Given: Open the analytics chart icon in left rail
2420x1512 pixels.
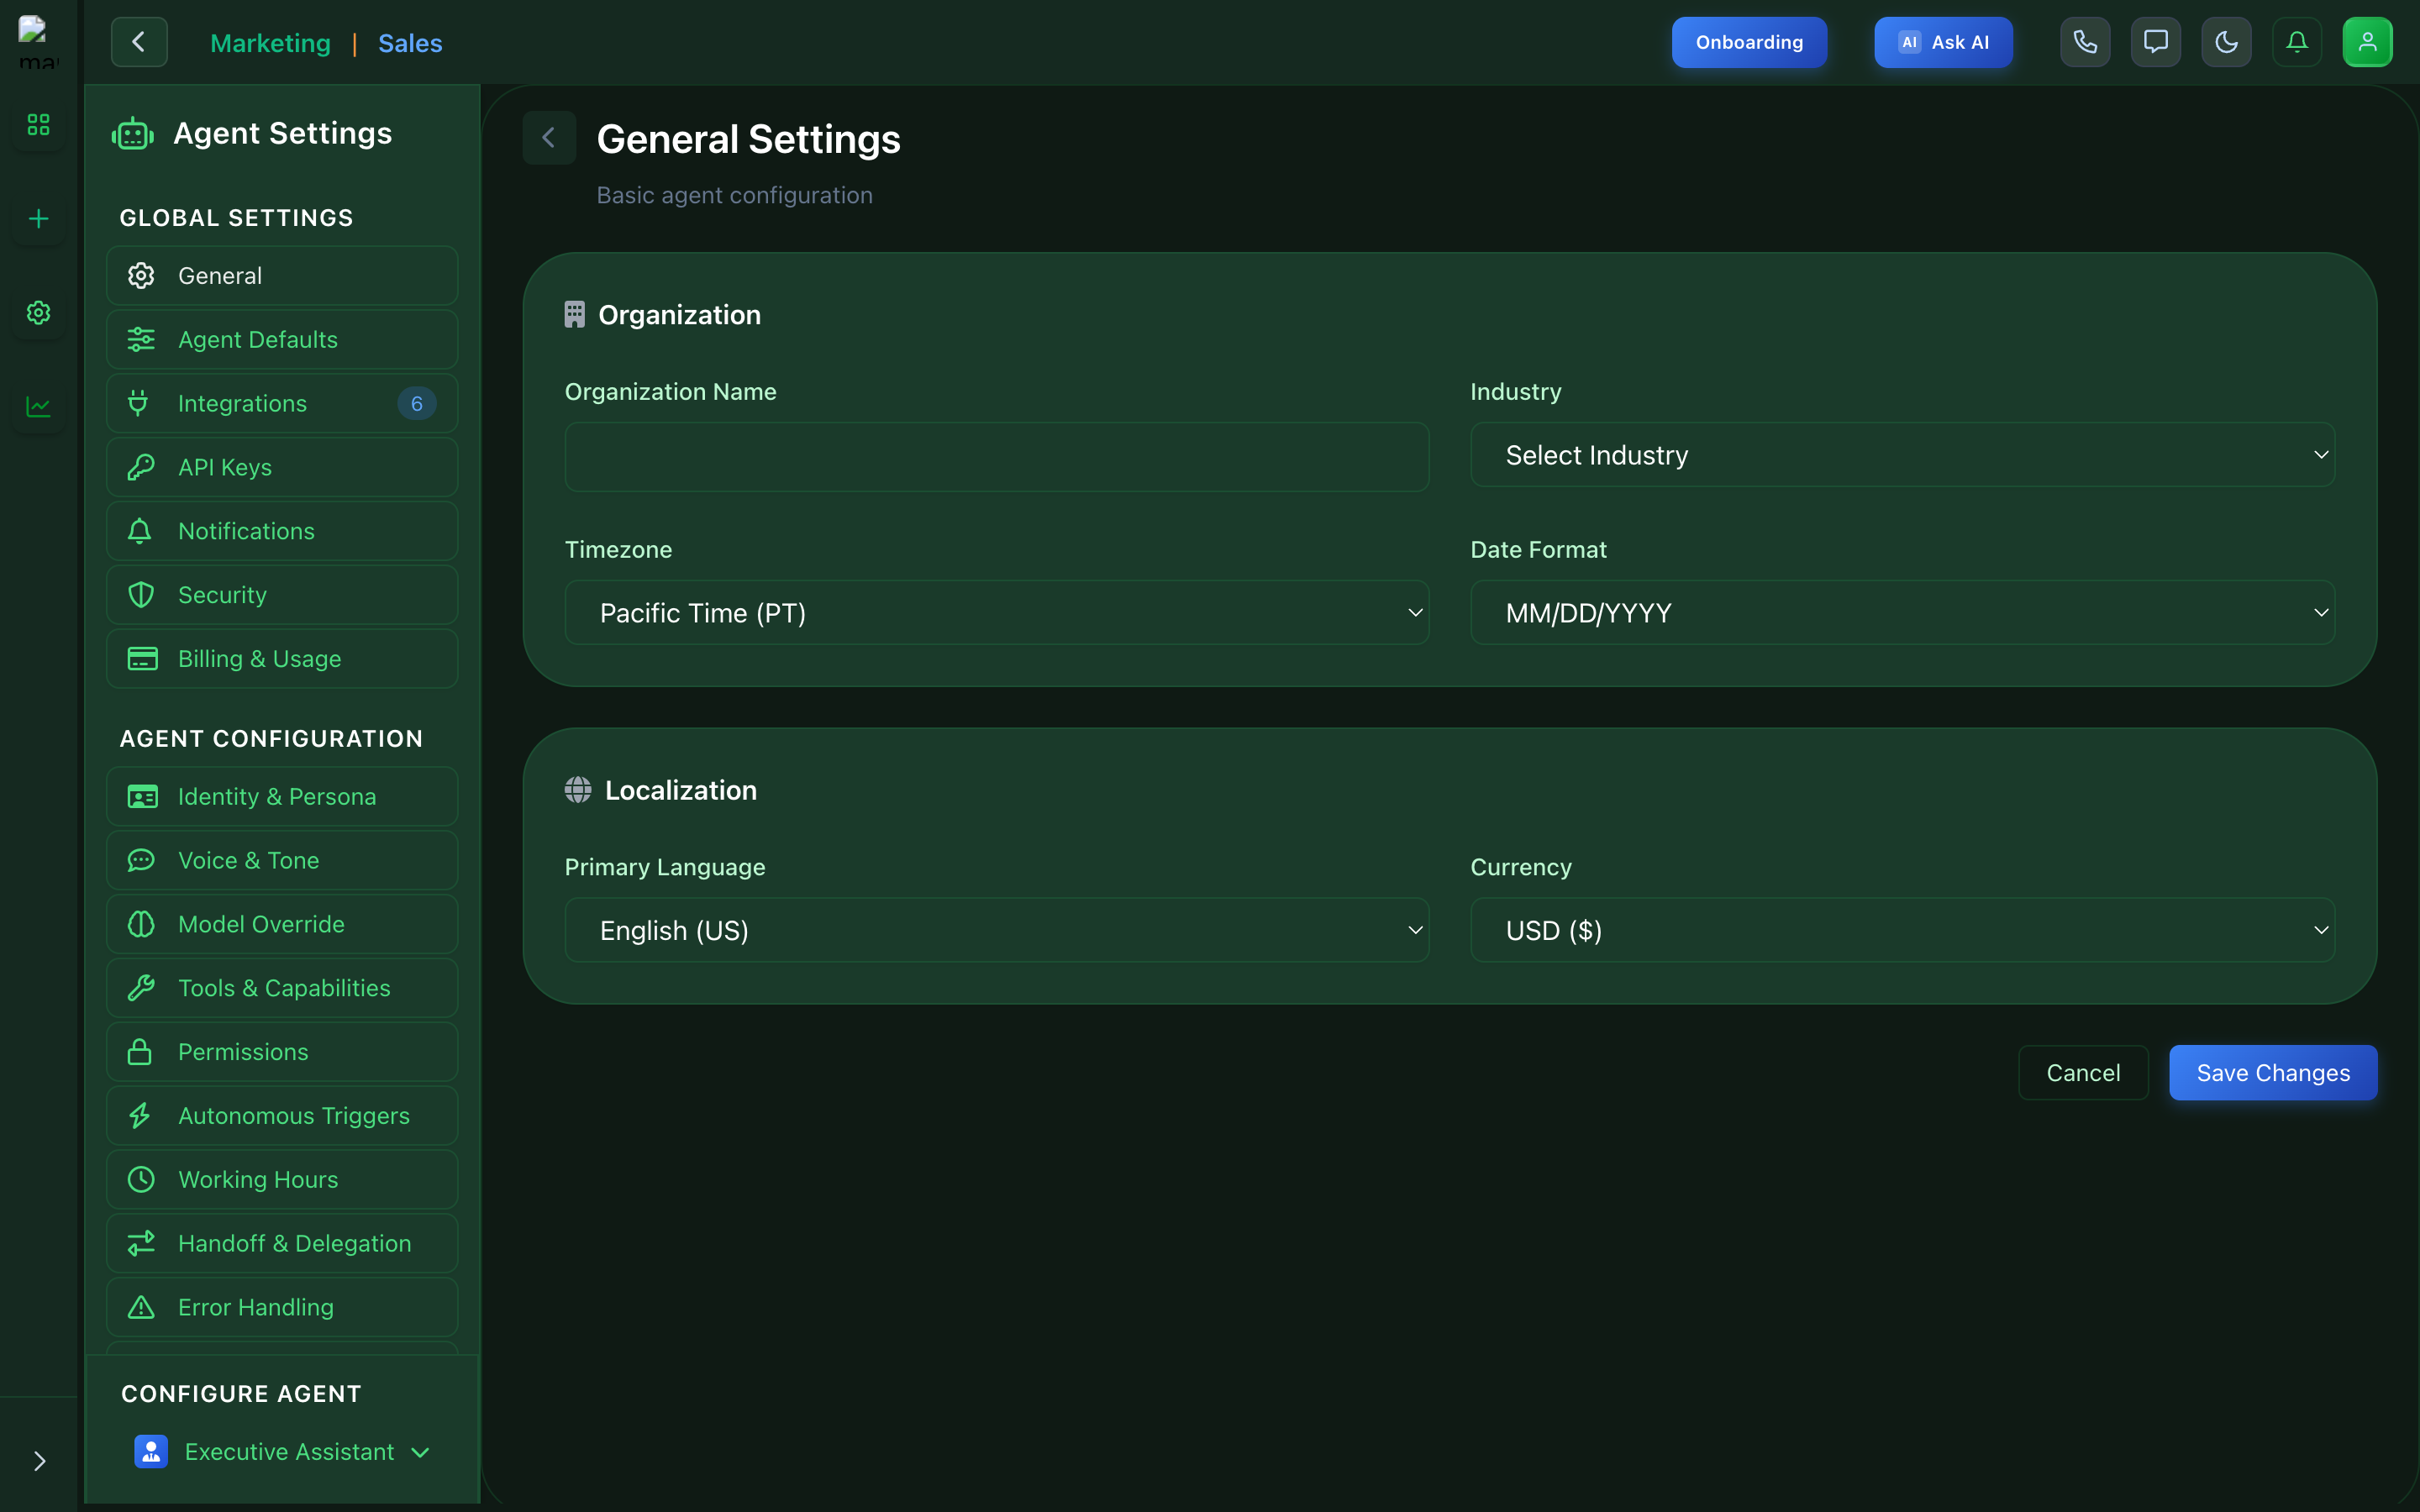Looking at the screenshot, I should pos(38,407).
